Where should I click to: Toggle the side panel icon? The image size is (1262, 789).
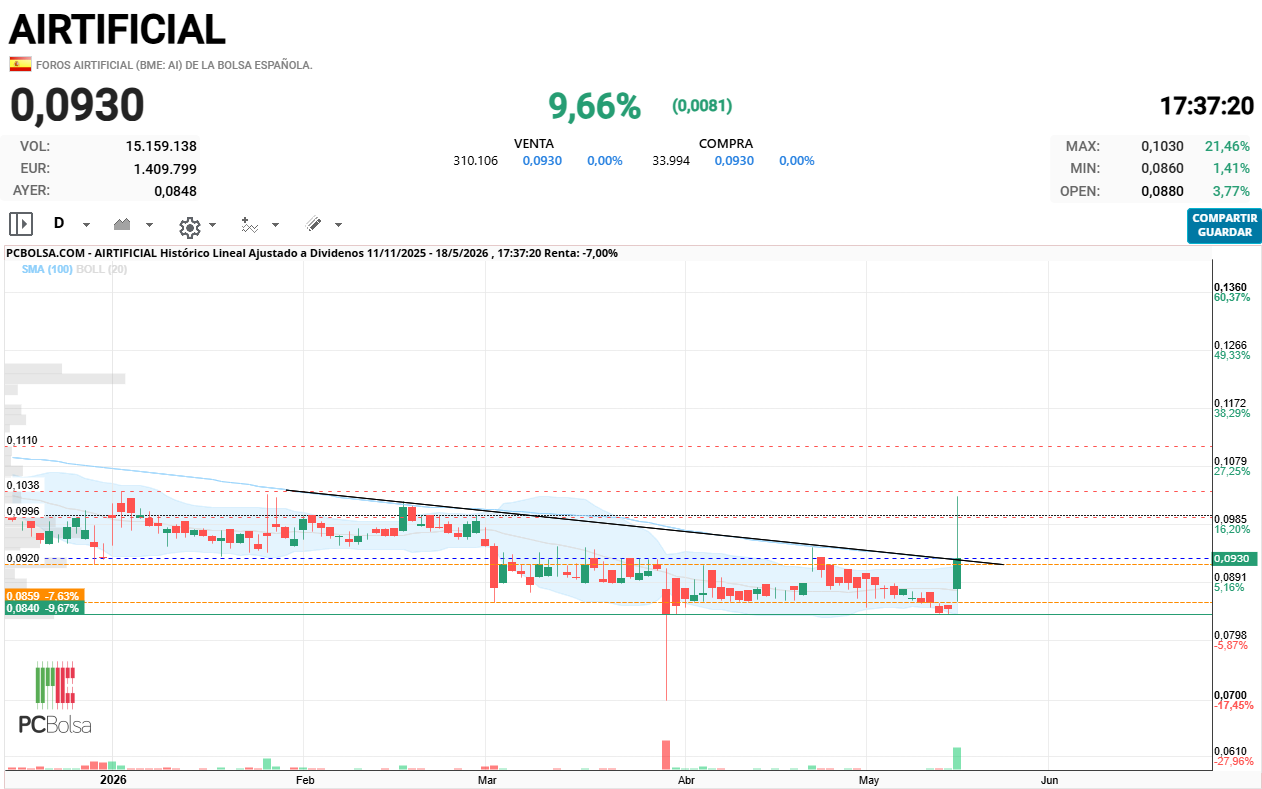pos(21,224)
